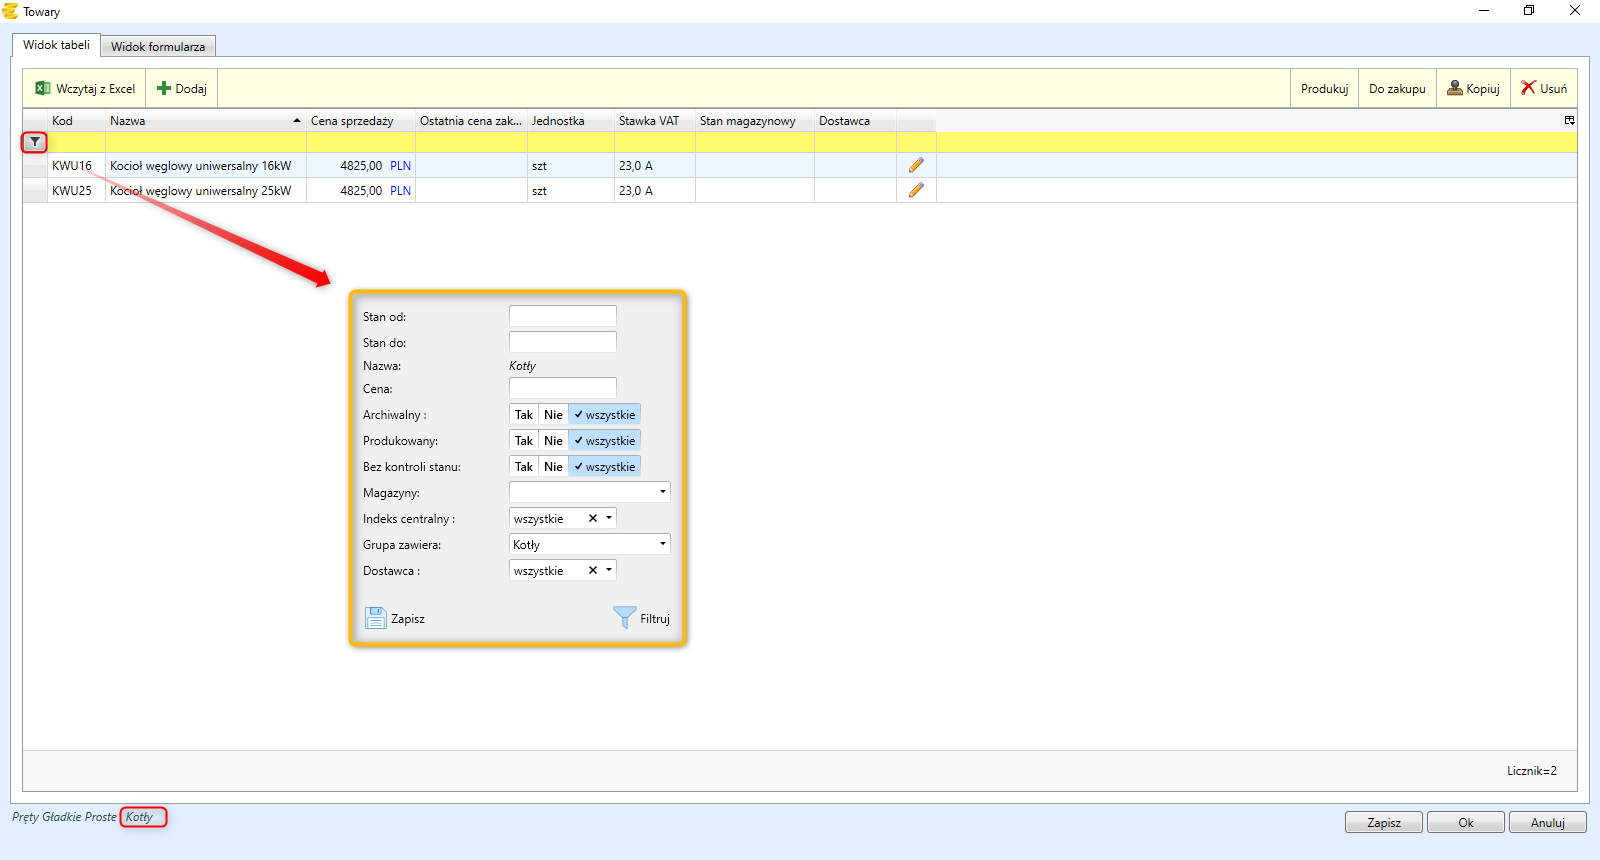
Task: Click the Stan od input field
Action: (562, 316)
